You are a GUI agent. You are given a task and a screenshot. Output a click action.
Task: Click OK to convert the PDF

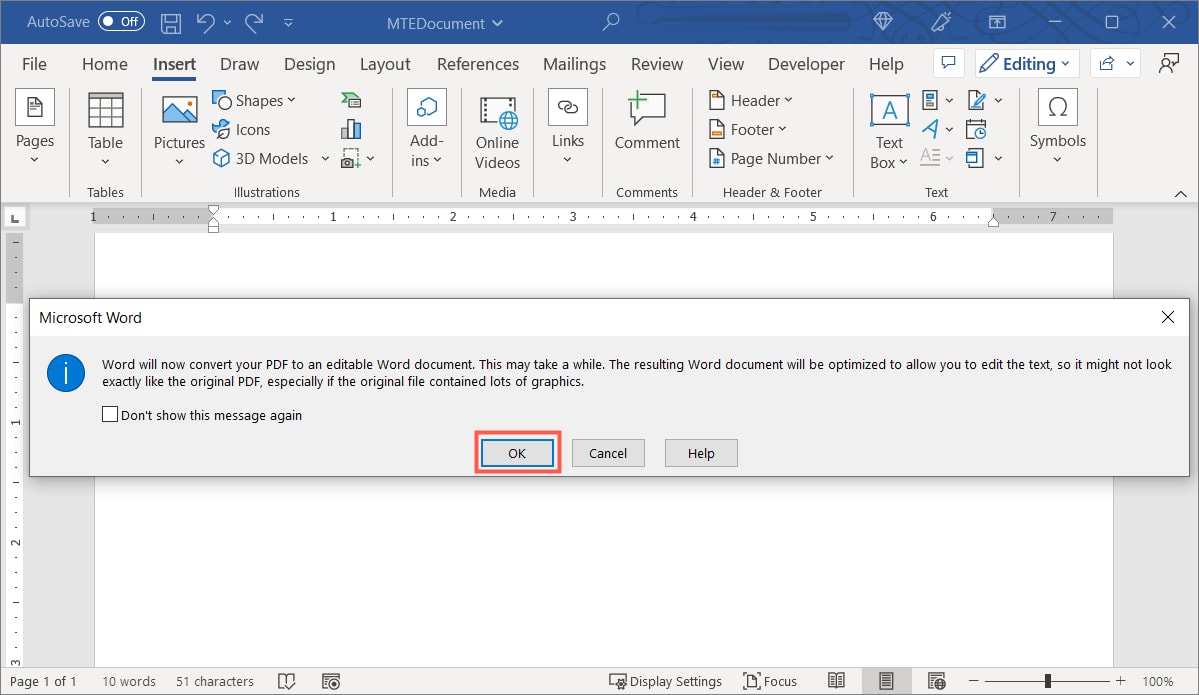click(x=517, y=452)
